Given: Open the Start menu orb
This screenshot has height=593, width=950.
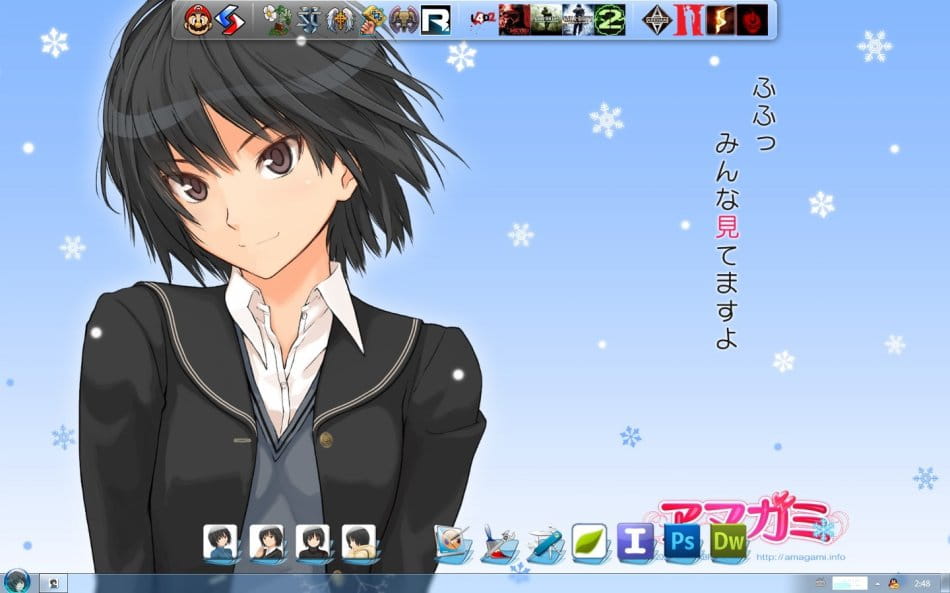Looking at the screenshot, I should (16, 582).
